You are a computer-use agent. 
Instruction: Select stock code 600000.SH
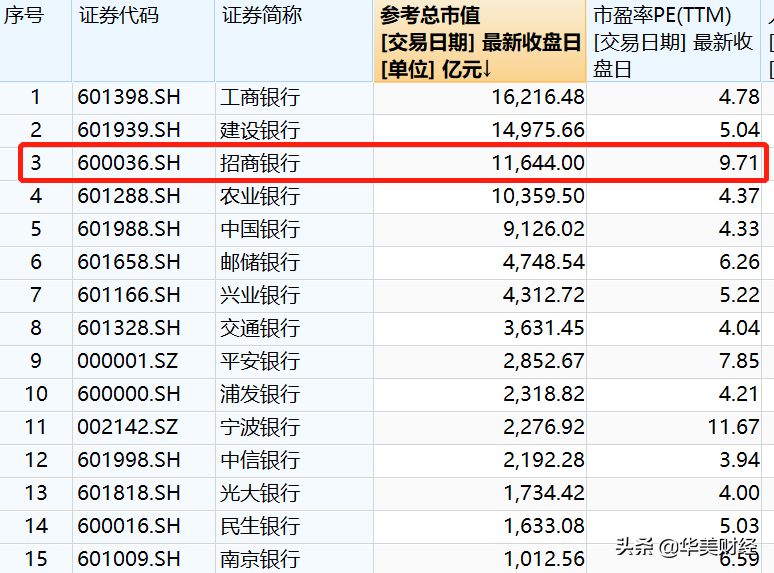tap(129, 394)
